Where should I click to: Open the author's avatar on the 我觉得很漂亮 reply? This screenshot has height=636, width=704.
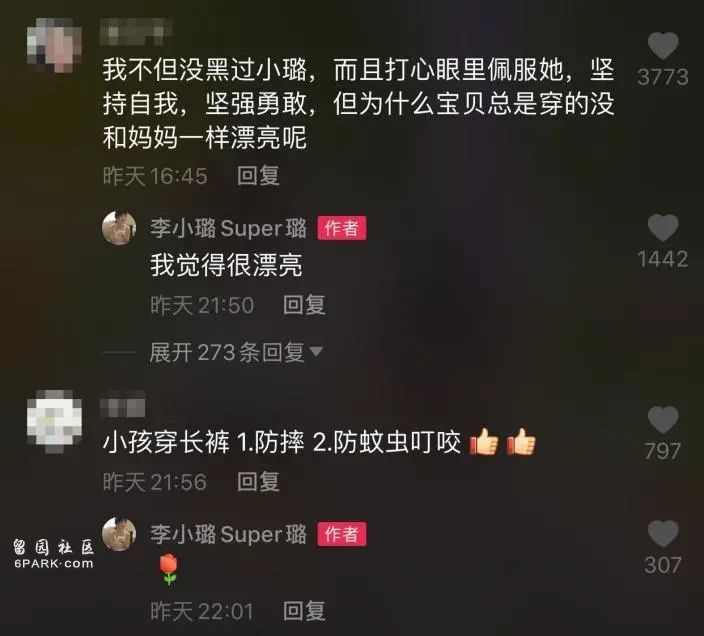click(119, 228)
